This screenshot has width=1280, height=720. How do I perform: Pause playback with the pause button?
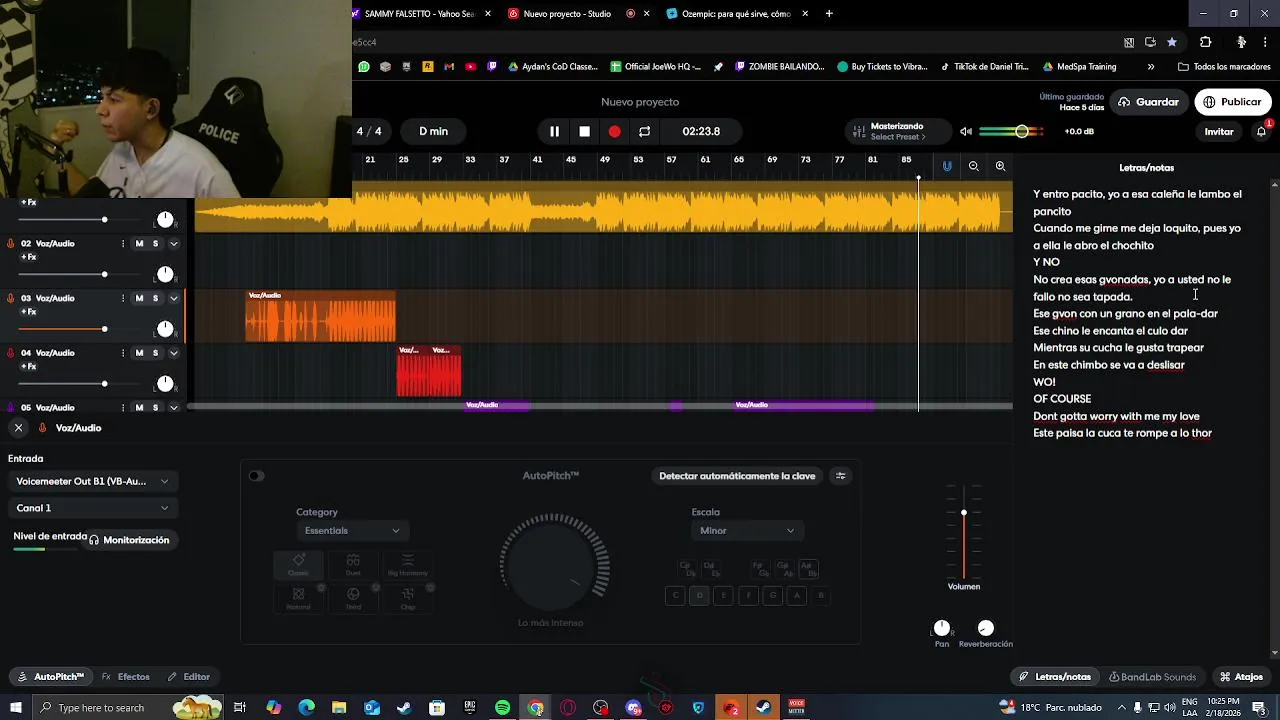pos(554,131)
